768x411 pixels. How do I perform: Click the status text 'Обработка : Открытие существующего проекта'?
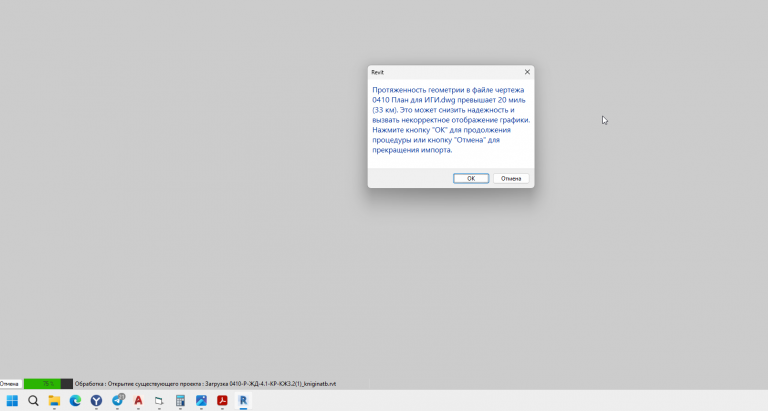click(138, 384)
